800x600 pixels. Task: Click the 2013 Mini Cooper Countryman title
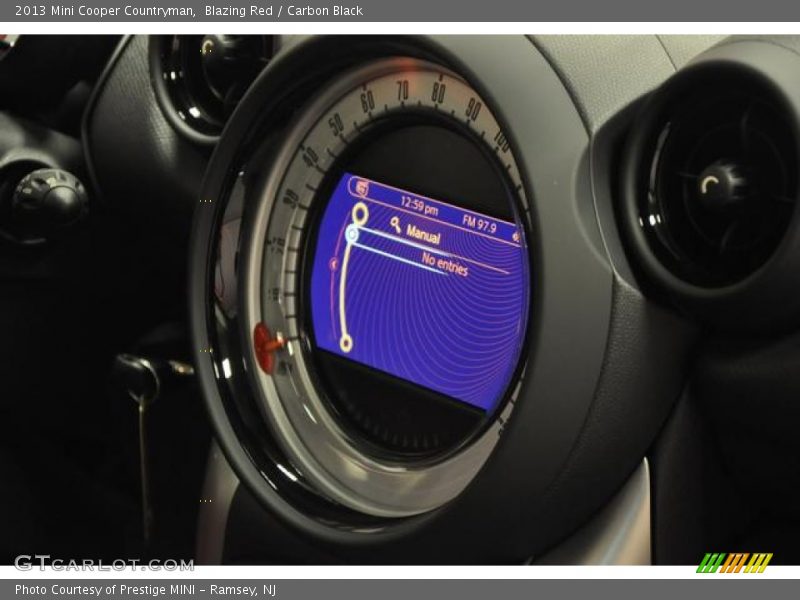(105, 11)
